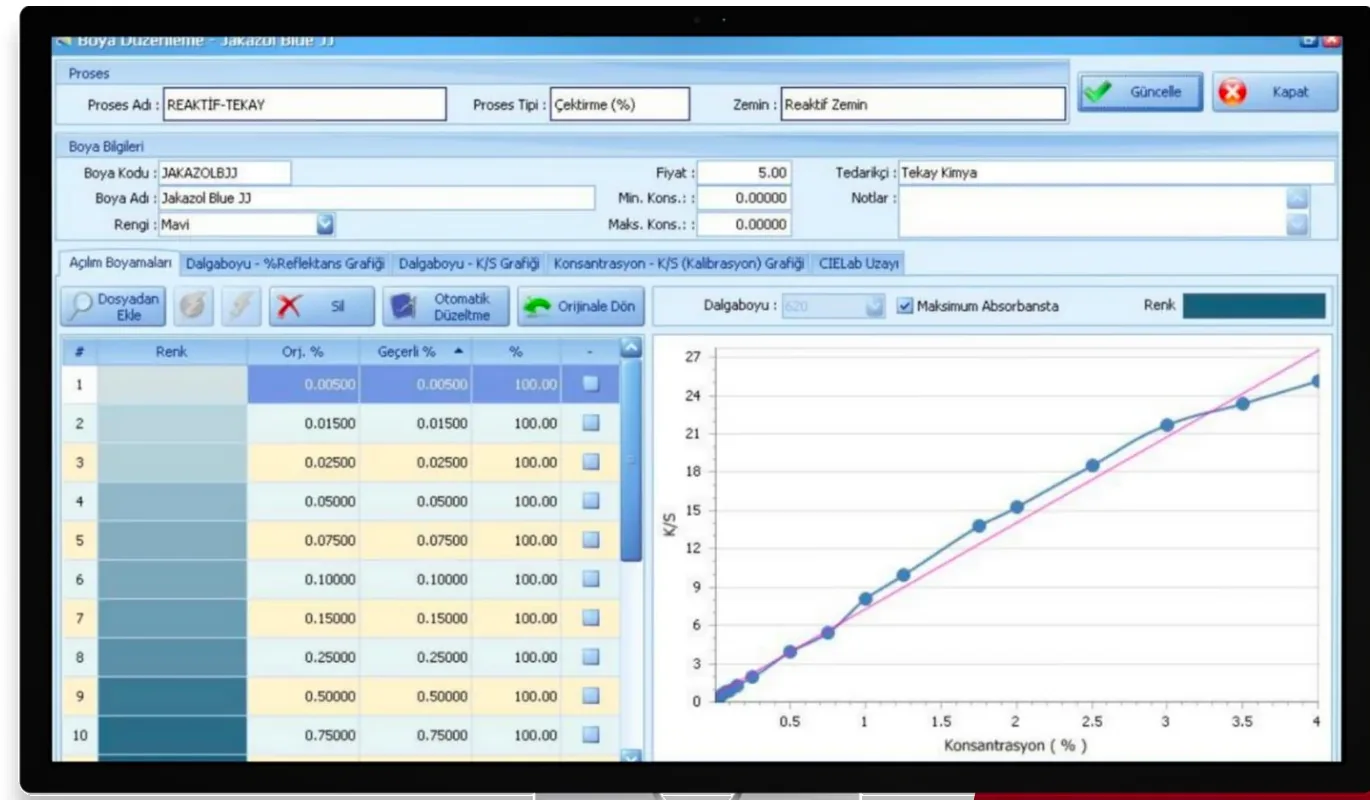Check the box in row 5 (0.07500)
Viewport: 1370px width, 800px height.
(591, 540)
